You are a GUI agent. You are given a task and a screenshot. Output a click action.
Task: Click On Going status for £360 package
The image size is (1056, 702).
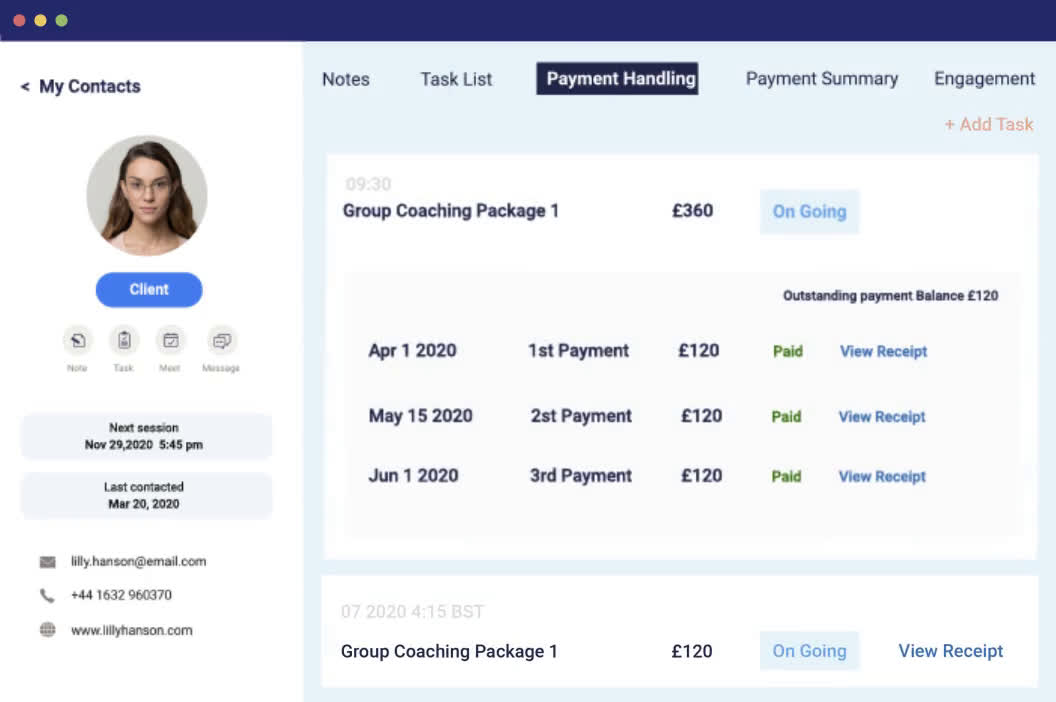tap(809, 212)
